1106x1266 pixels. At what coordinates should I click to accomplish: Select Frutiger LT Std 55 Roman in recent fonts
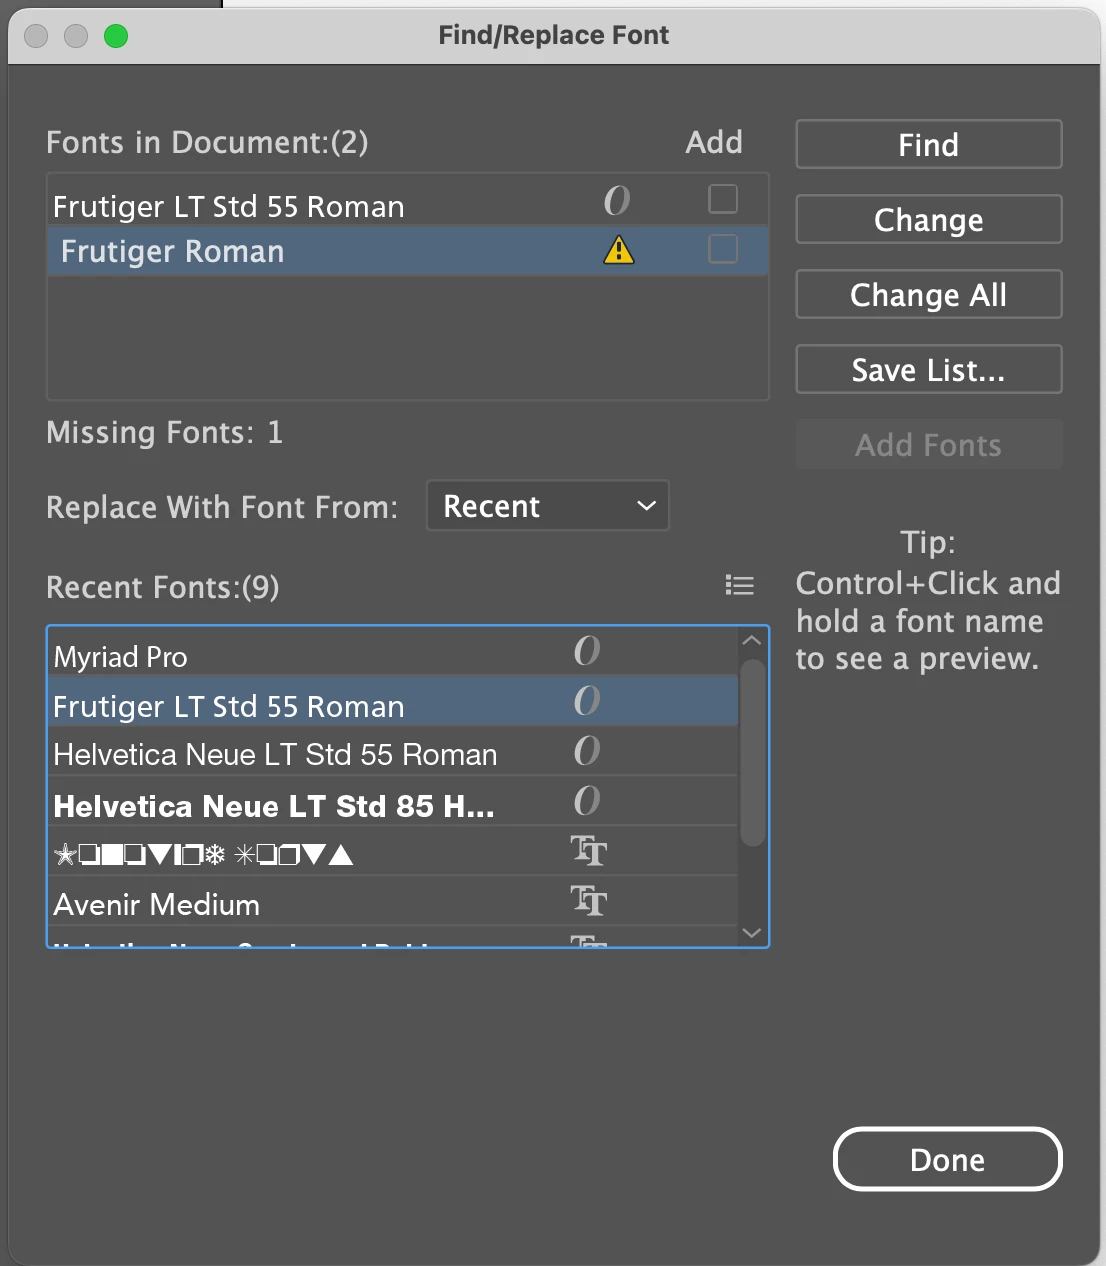point(393,701)
